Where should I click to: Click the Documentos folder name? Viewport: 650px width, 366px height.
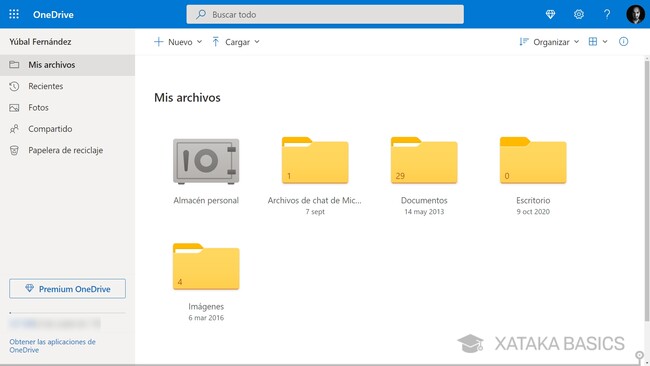pyautogui.click(x=424, y=201)
